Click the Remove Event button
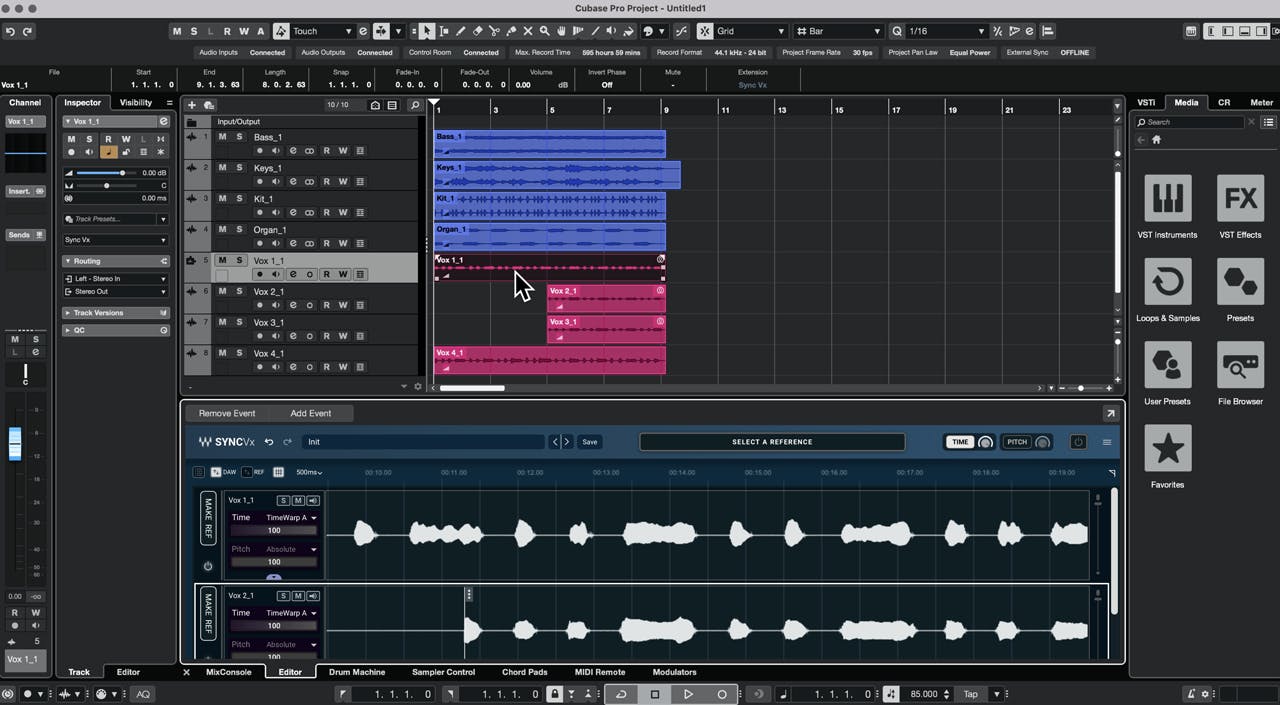This screenshot has width=1280, height=705. pos(227,413)
